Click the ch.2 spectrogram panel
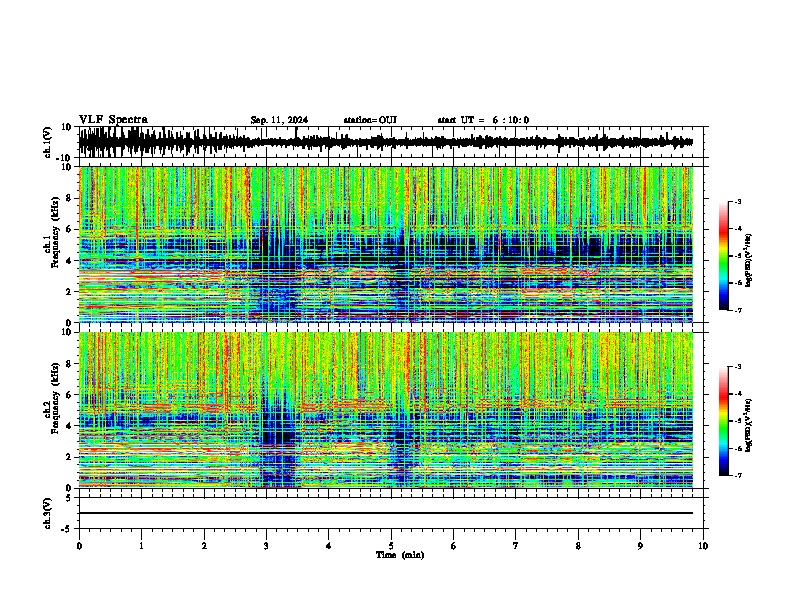 (x=386, y=410)
